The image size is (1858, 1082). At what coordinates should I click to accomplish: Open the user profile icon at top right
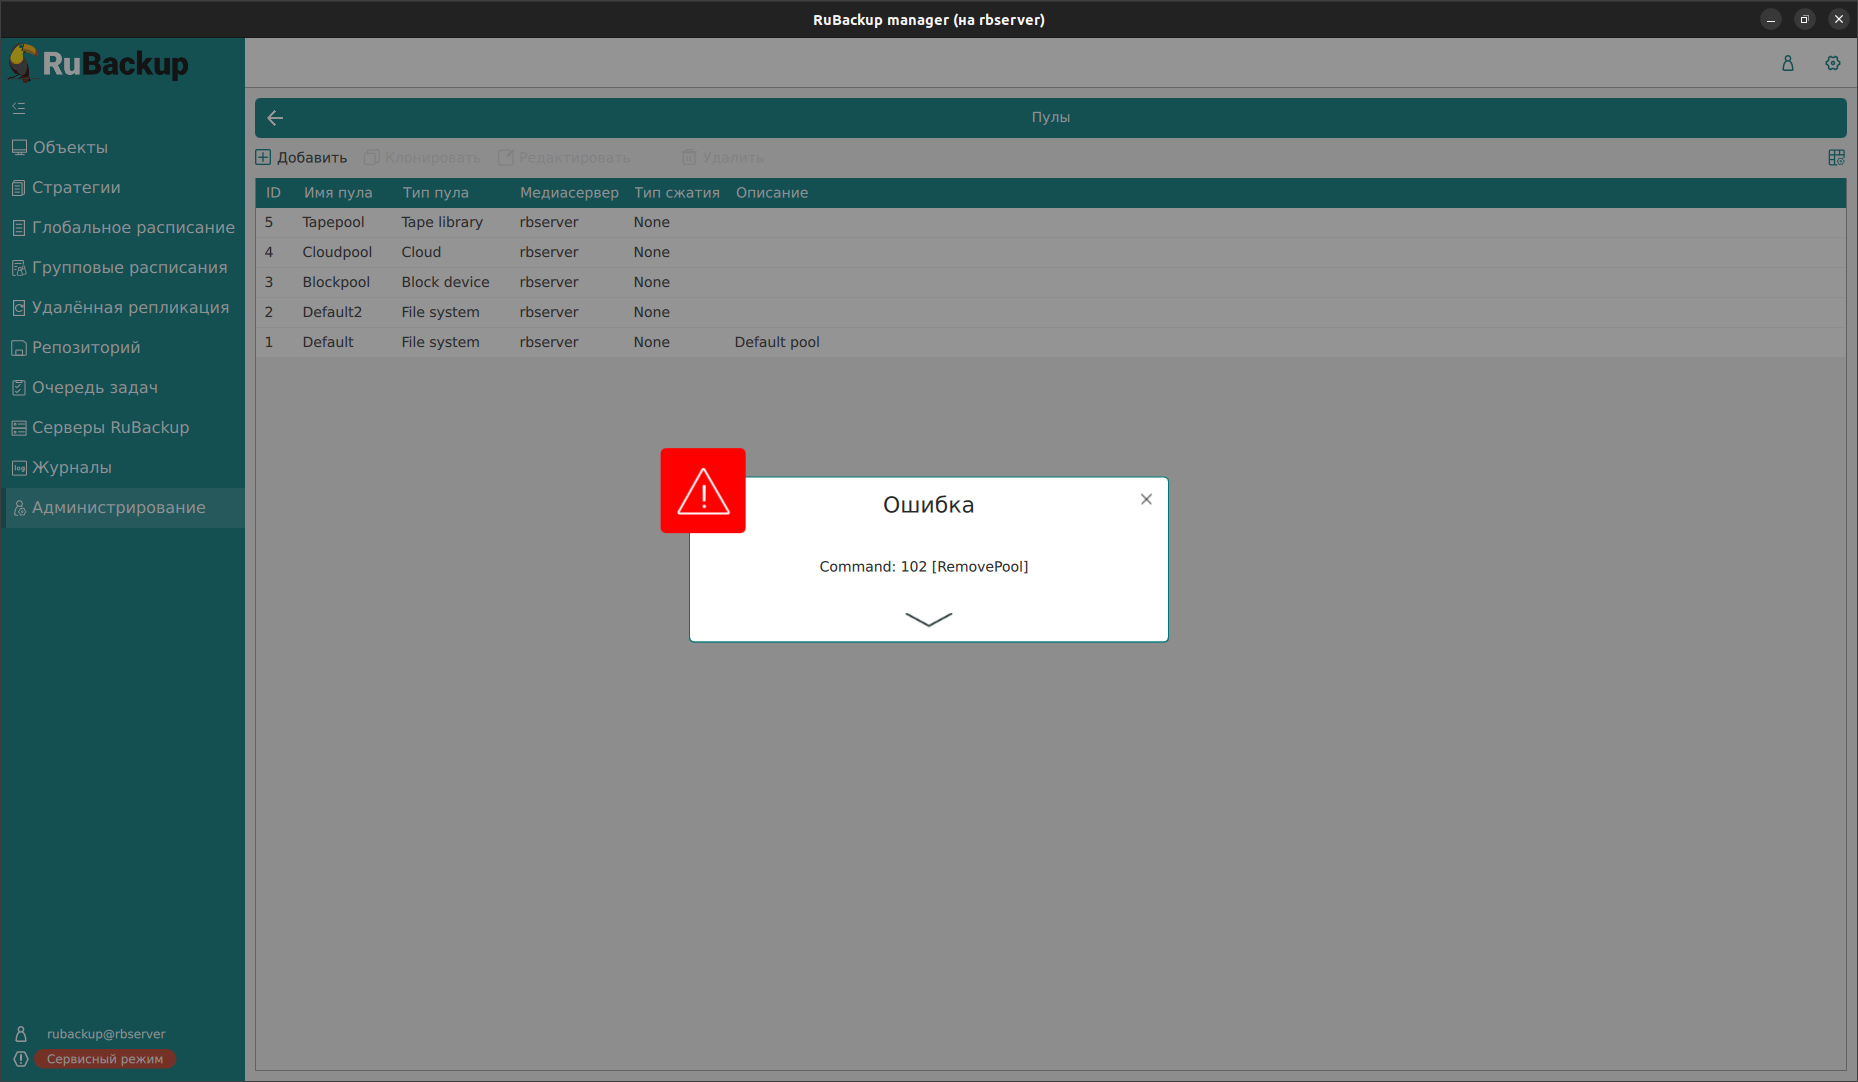click(x=1787, y=63)
